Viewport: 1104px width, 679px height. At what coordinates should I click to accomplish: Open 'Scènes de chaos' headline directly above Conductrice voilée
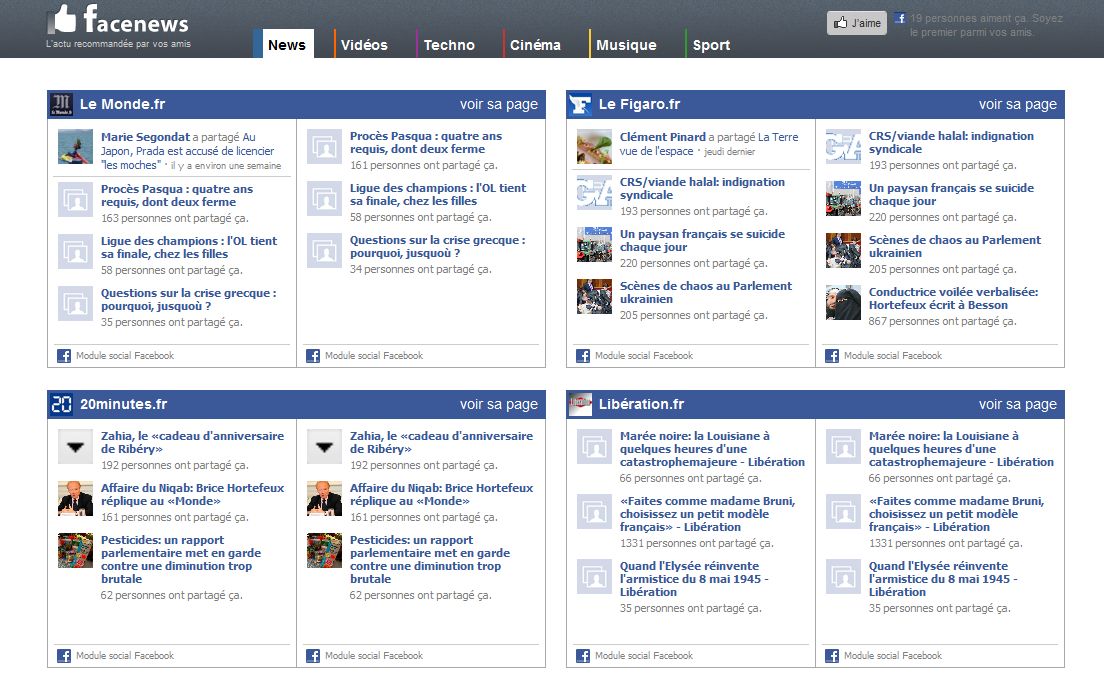click(955, 247)
